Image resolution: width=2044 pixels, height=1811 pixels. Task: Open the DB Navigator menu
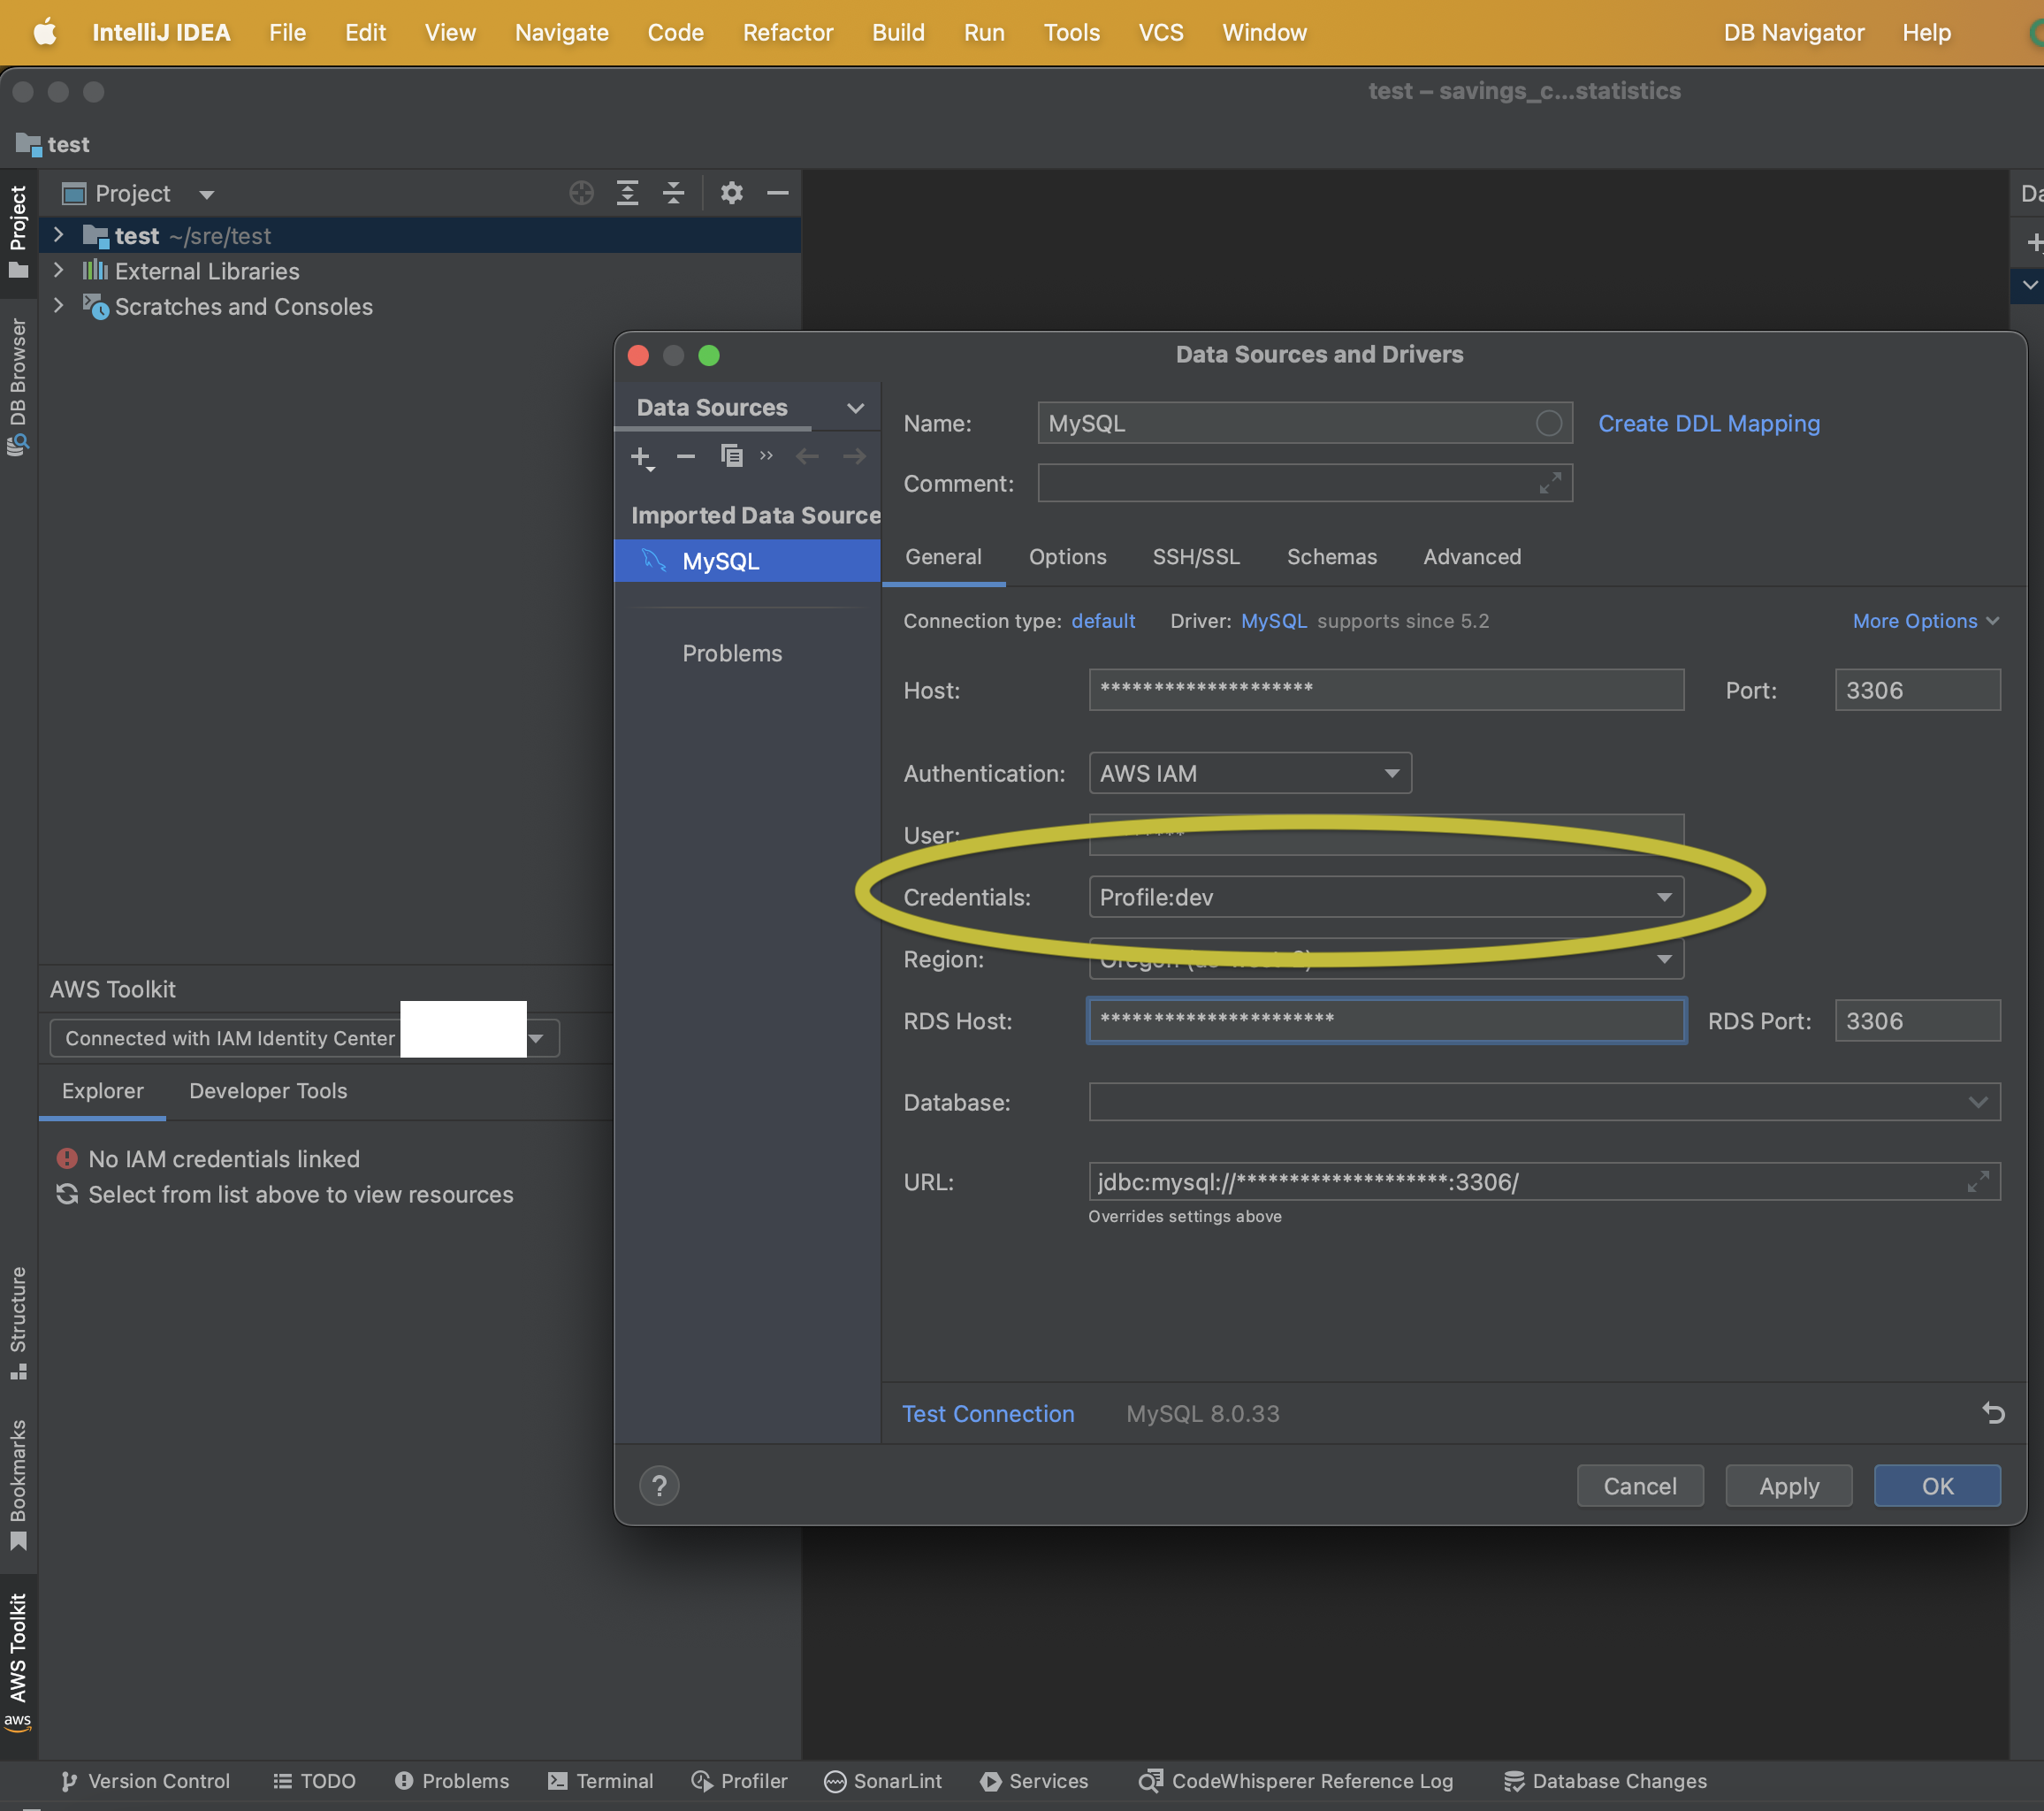coord(1793,32)
